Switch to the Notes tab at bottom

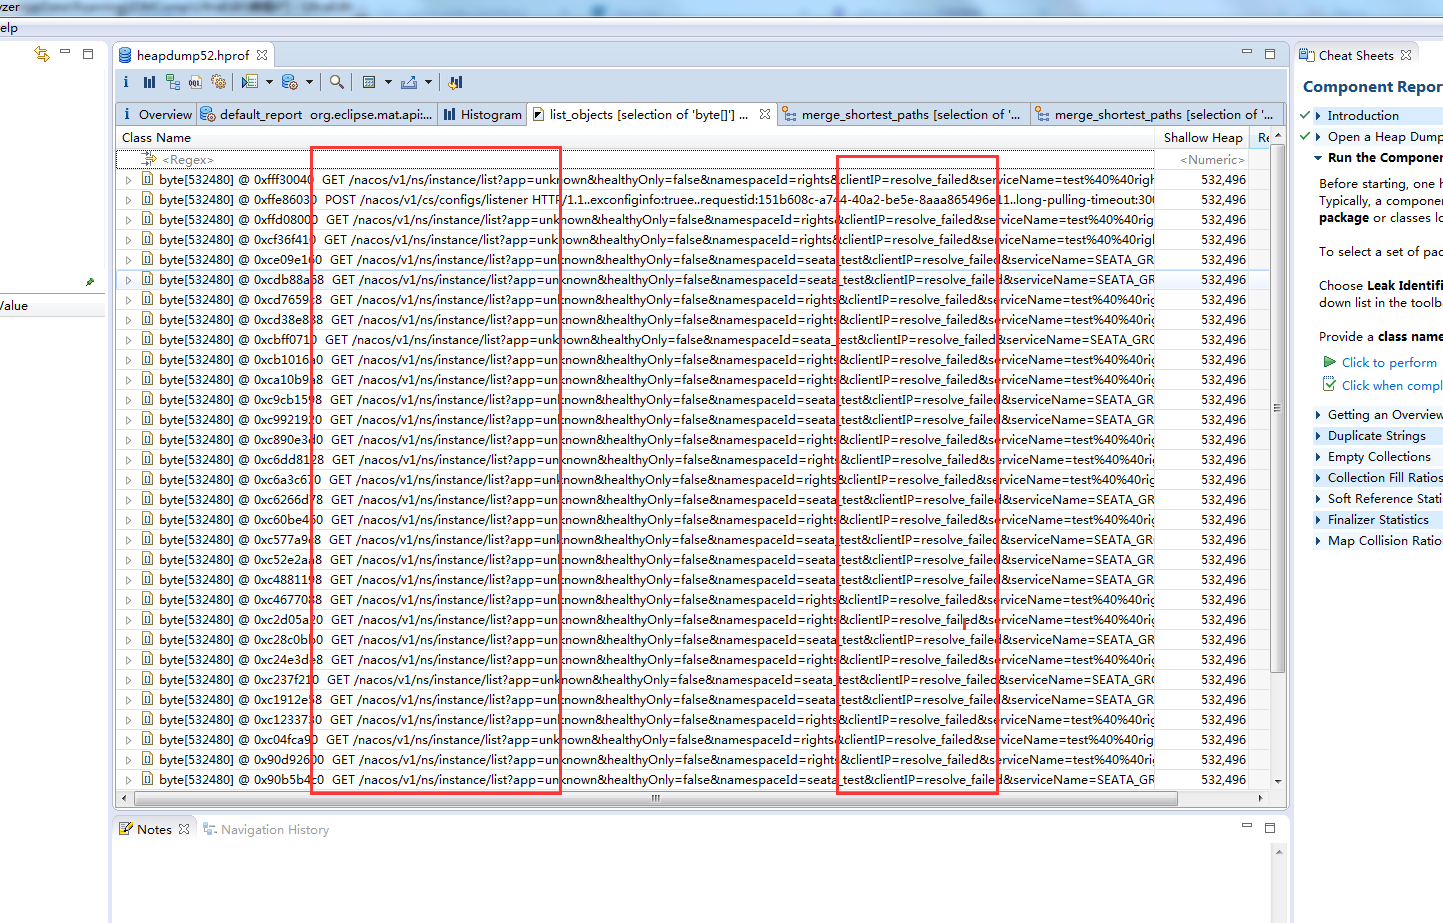point(155,829)
